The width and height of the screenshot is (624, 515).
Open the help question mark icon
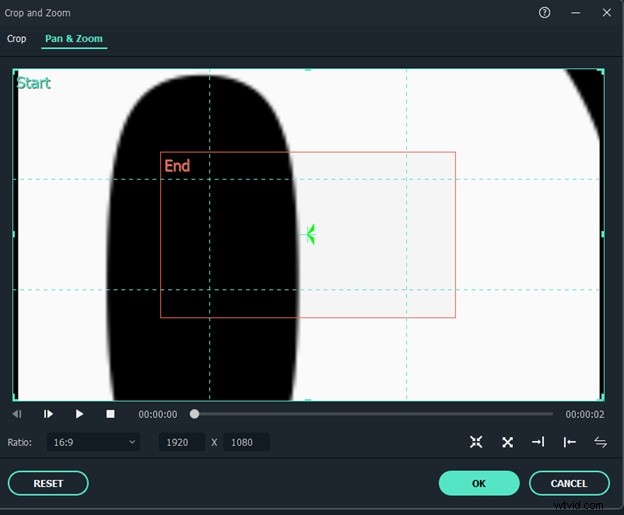click(544, 13)
